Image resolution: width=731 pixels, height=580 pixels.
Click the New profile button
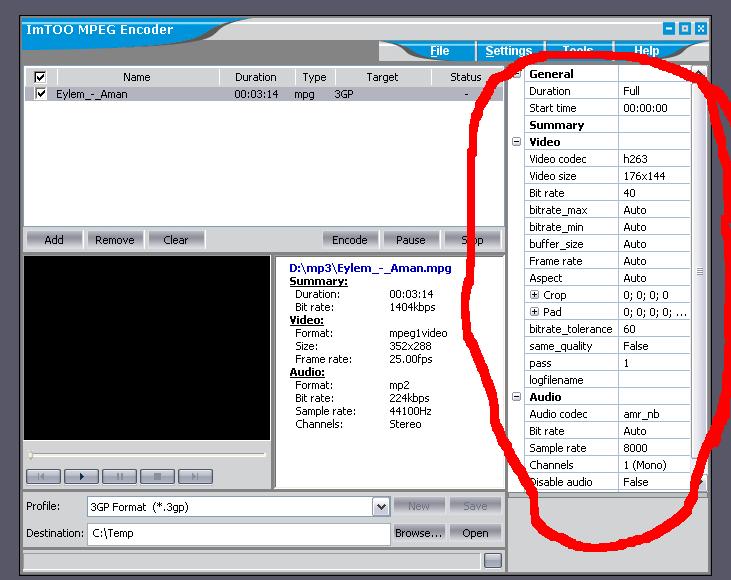tap(419, 506)
